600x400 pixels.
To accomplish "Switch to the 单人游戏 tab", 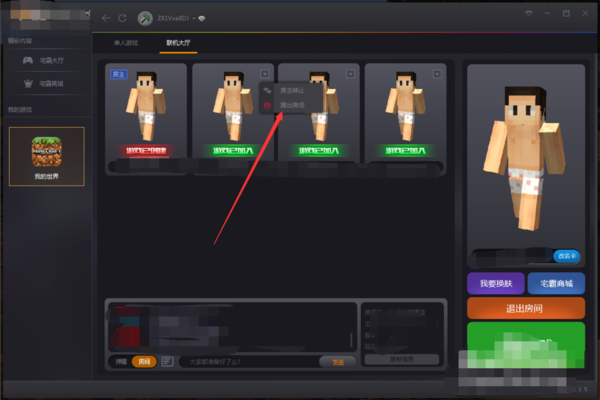I will pyautogui.click(x=124, y=44).
